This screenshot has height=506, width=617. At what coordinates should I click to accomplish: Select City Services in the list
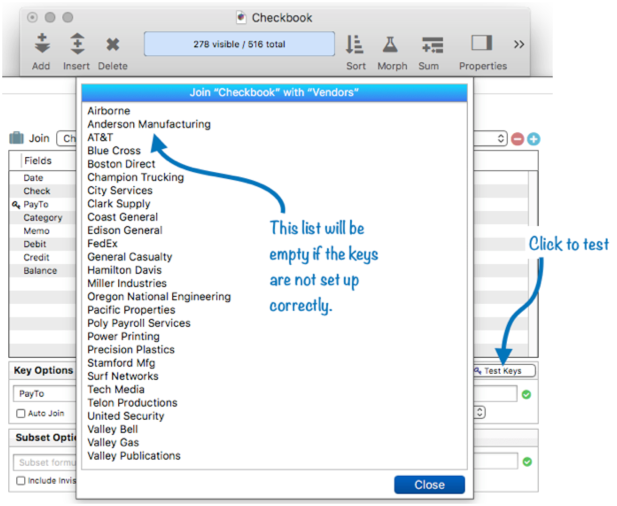(120, 191)
